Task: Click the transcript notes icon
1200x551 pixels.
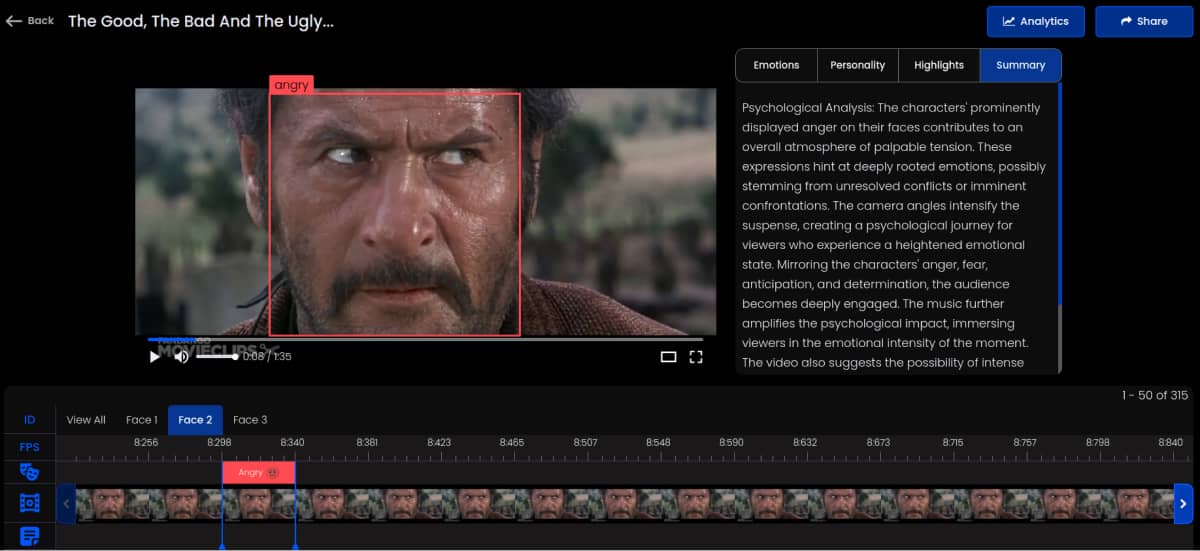Action: pyautogui.click(x=29, y=536)
